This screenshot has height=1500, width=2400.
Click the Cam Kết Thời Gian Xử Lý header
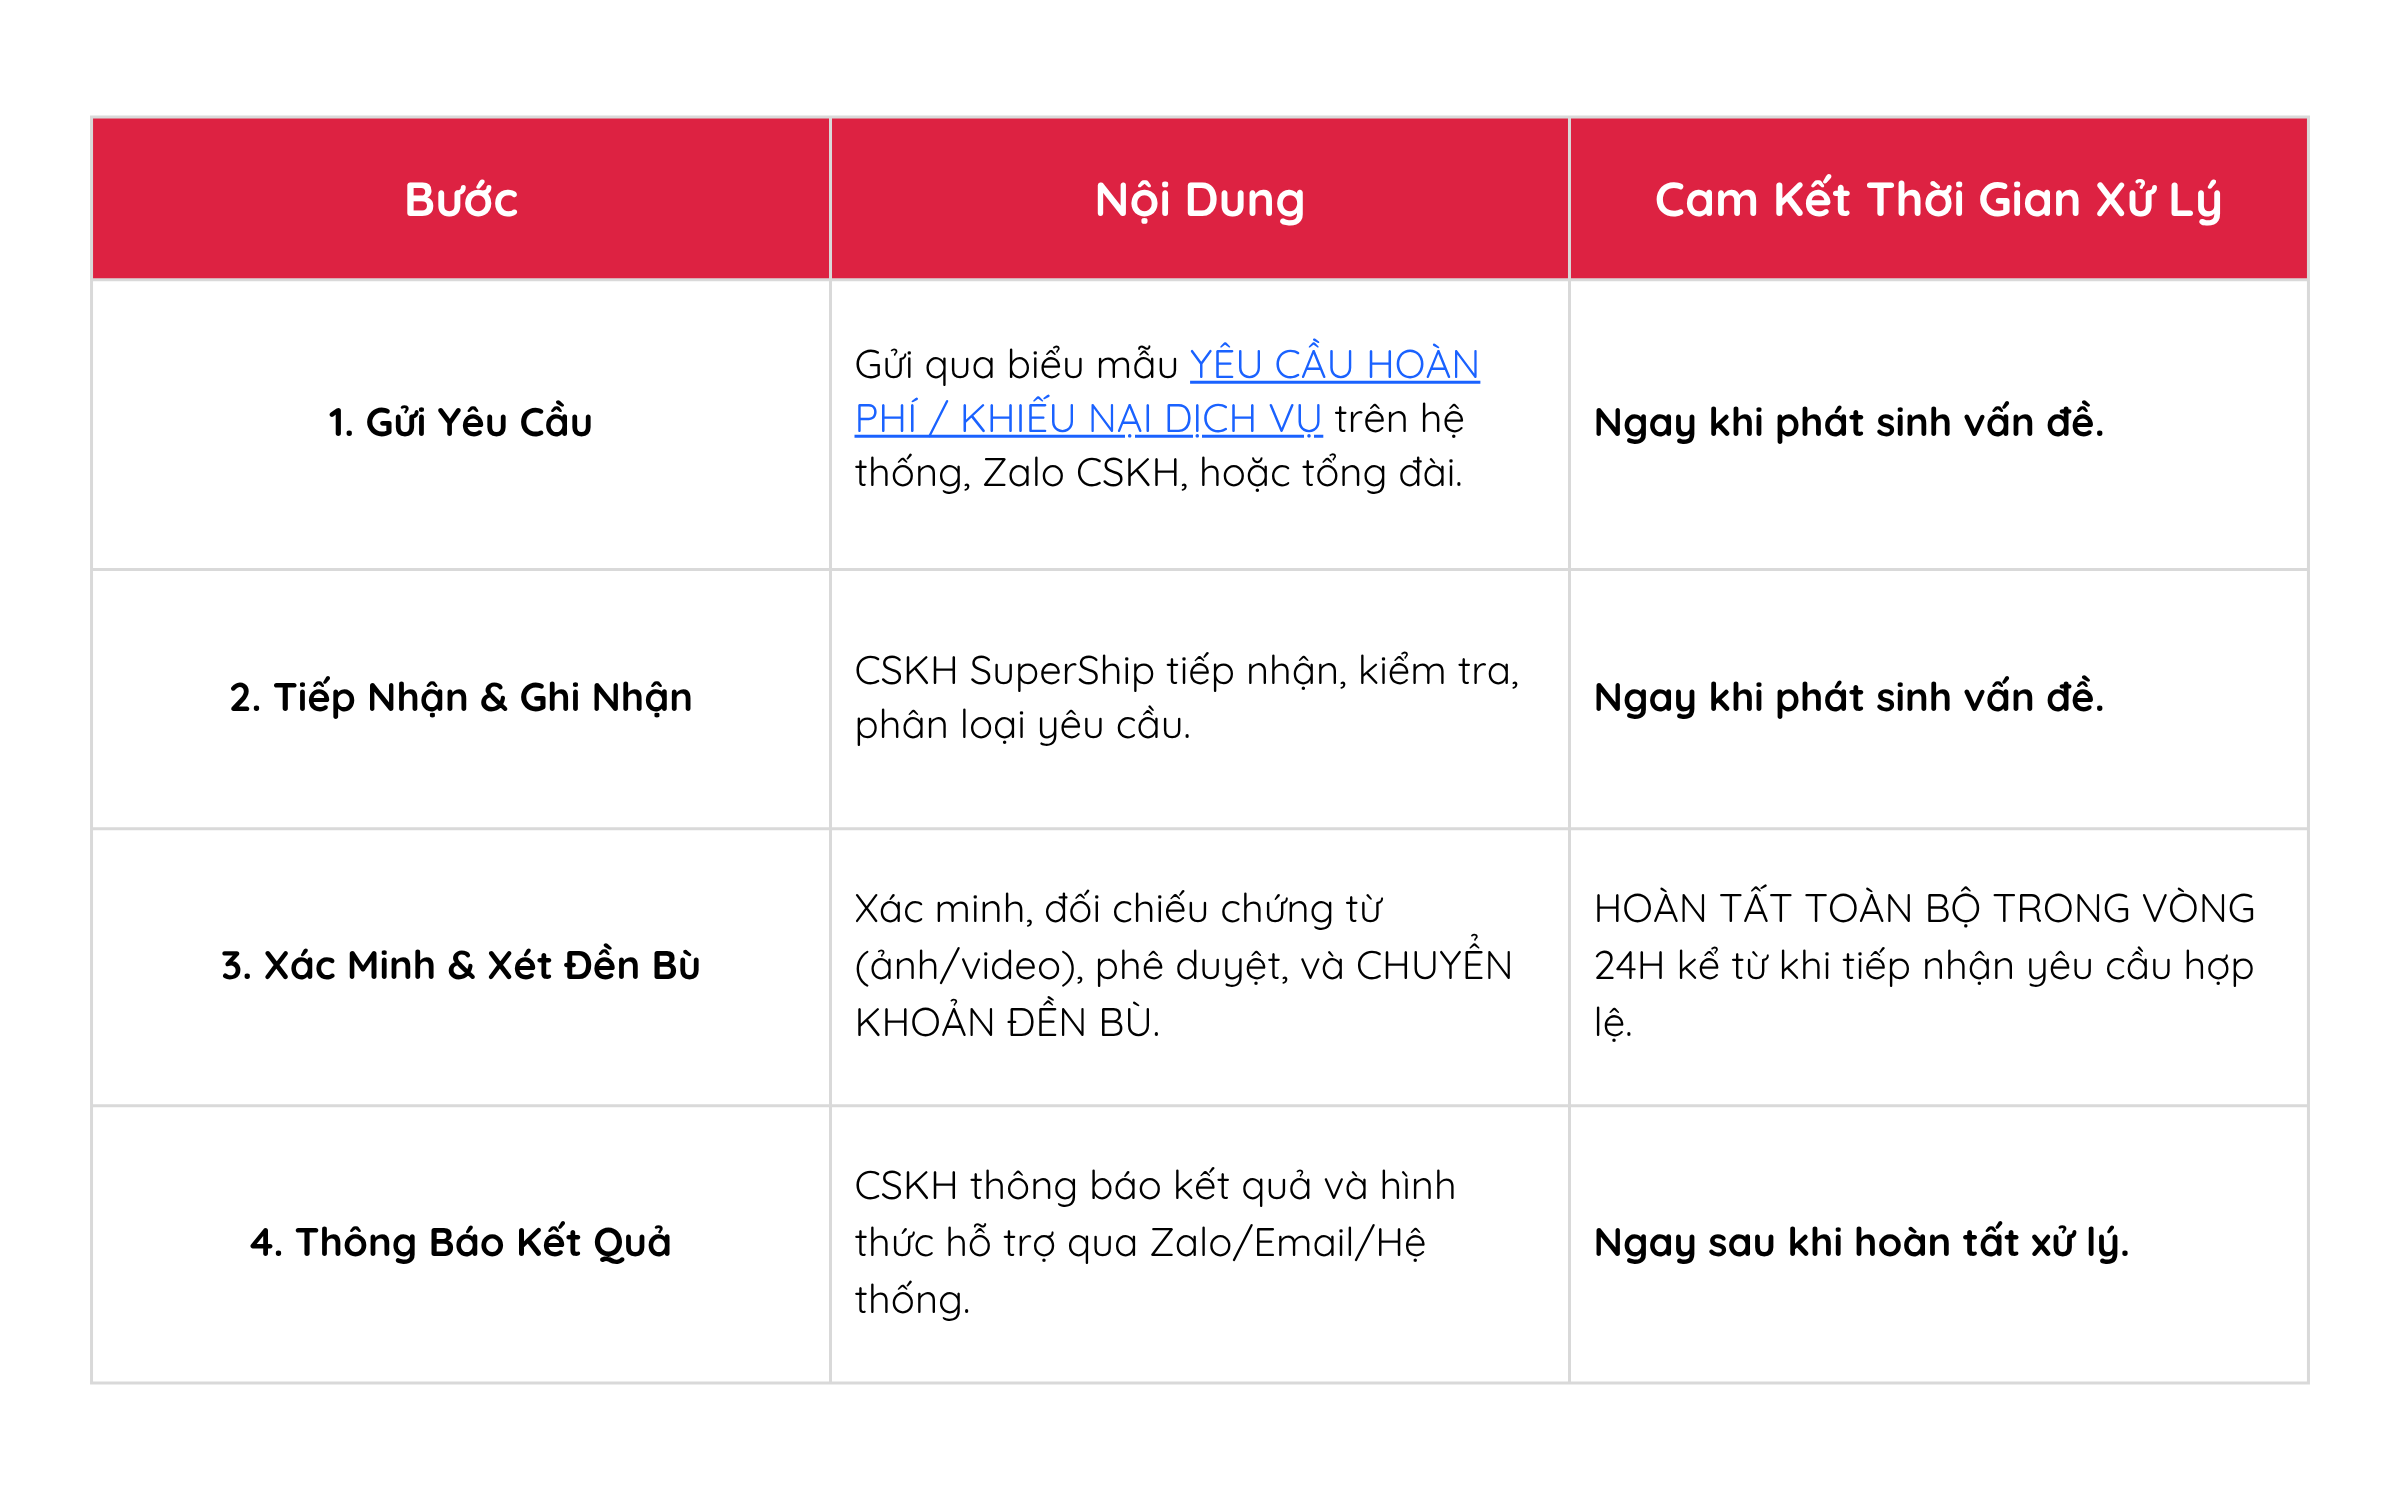pos(1938,200)
